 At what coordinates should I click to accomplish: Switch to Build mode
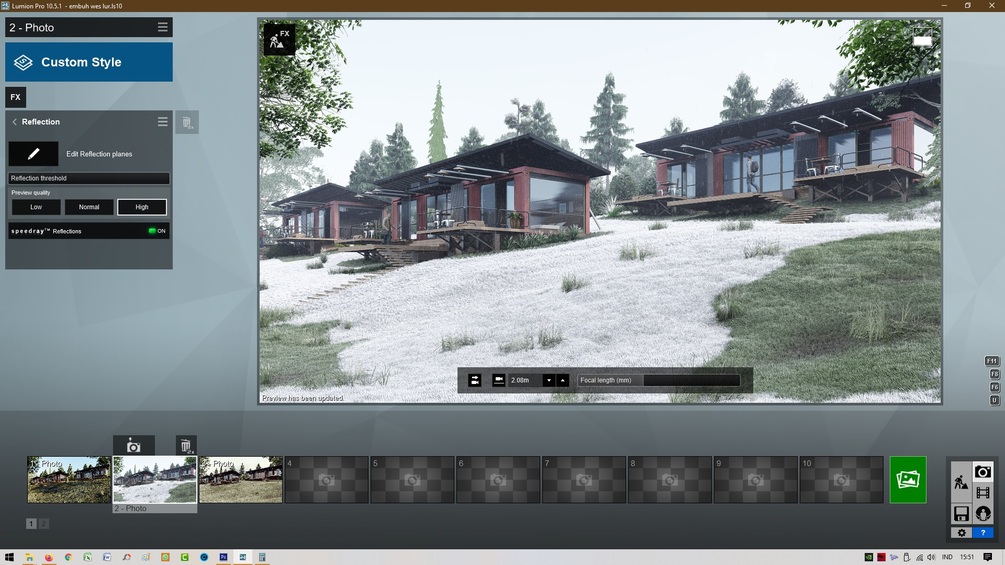pyautogui.click(x=961, y=482)
